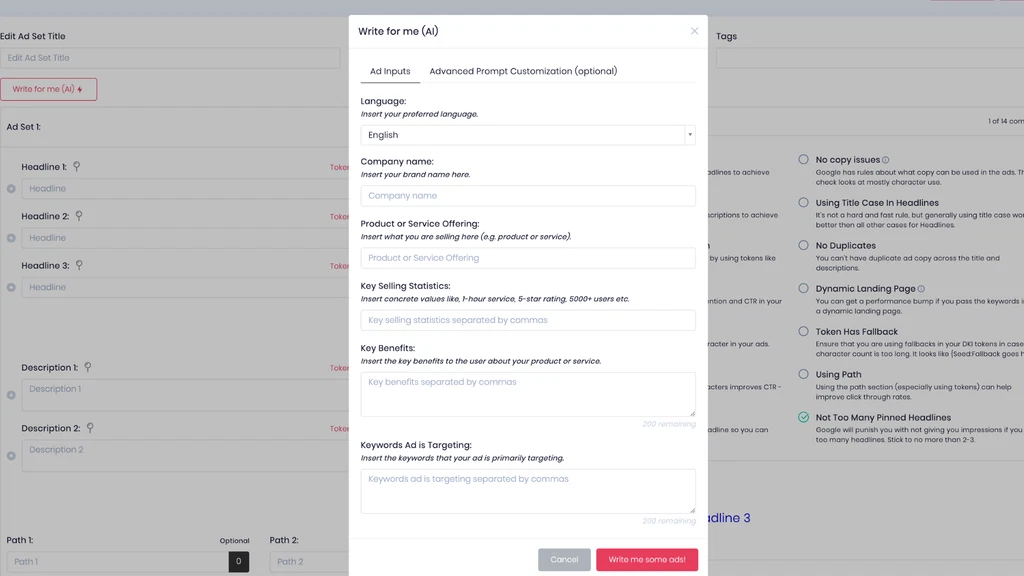
Task: Click the pin icon beside Headline 3
Action: pos(79,266)
